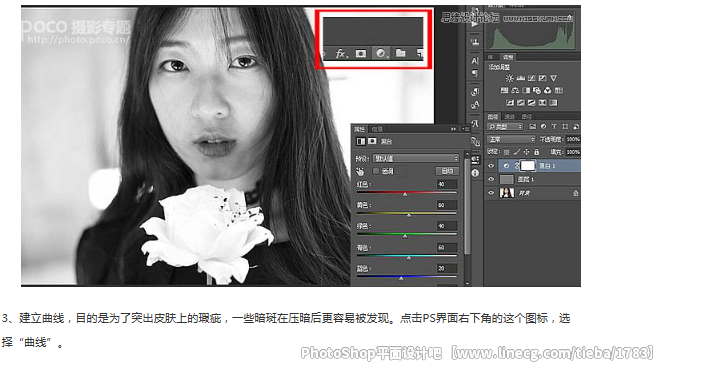Add a Levels adjustment
This screenshot has height=372, width=709.
520,78
